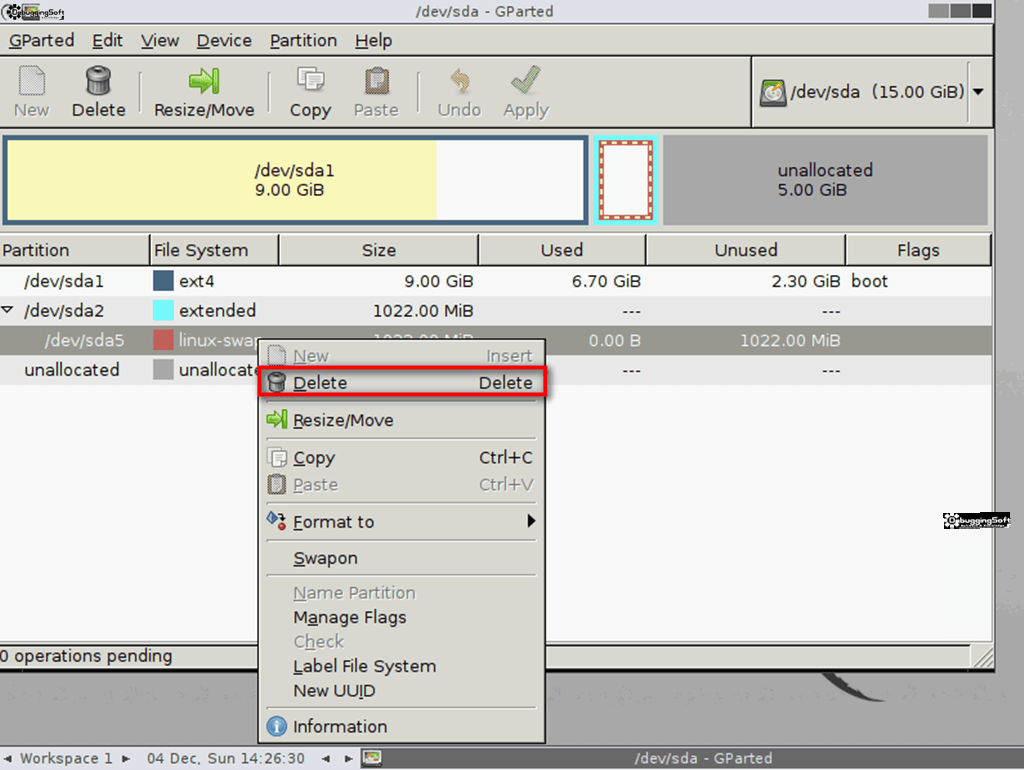Open the Partition menu in menu bar
Viewport: 1024px width, 770px height.
point(303,41)
